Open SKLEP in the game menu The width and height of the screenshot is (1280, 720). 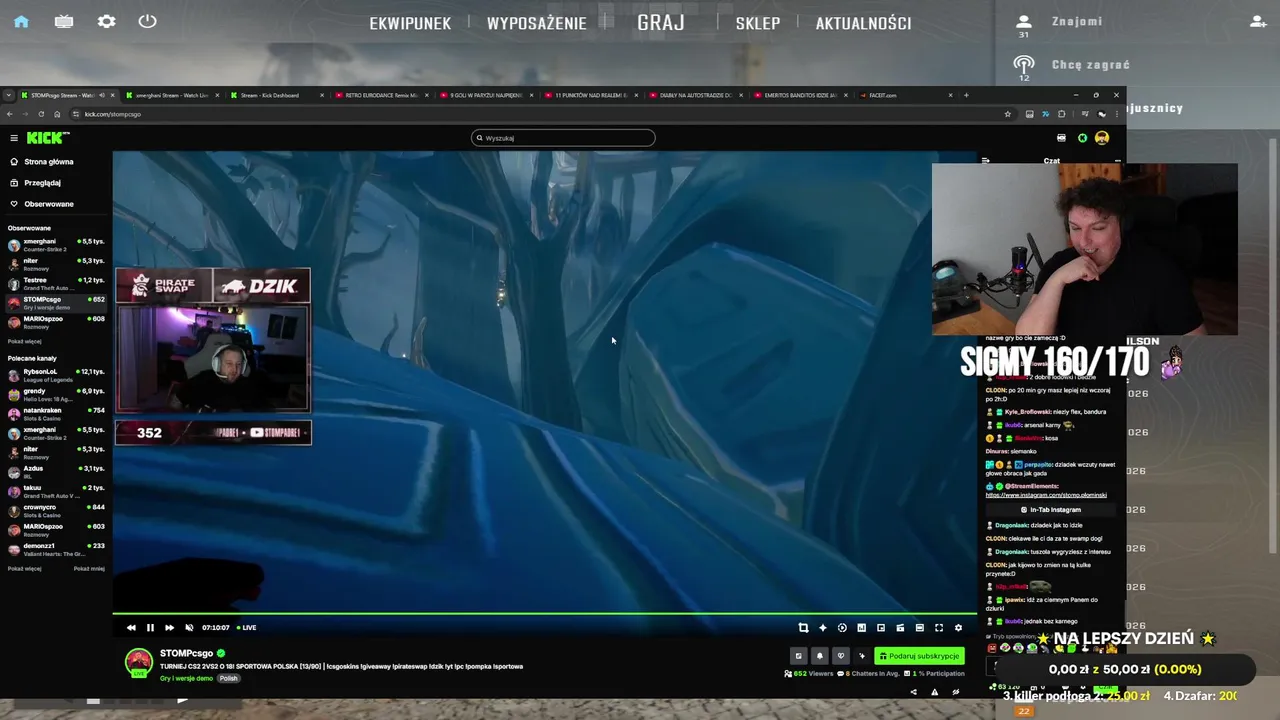[x=758, y=23]
